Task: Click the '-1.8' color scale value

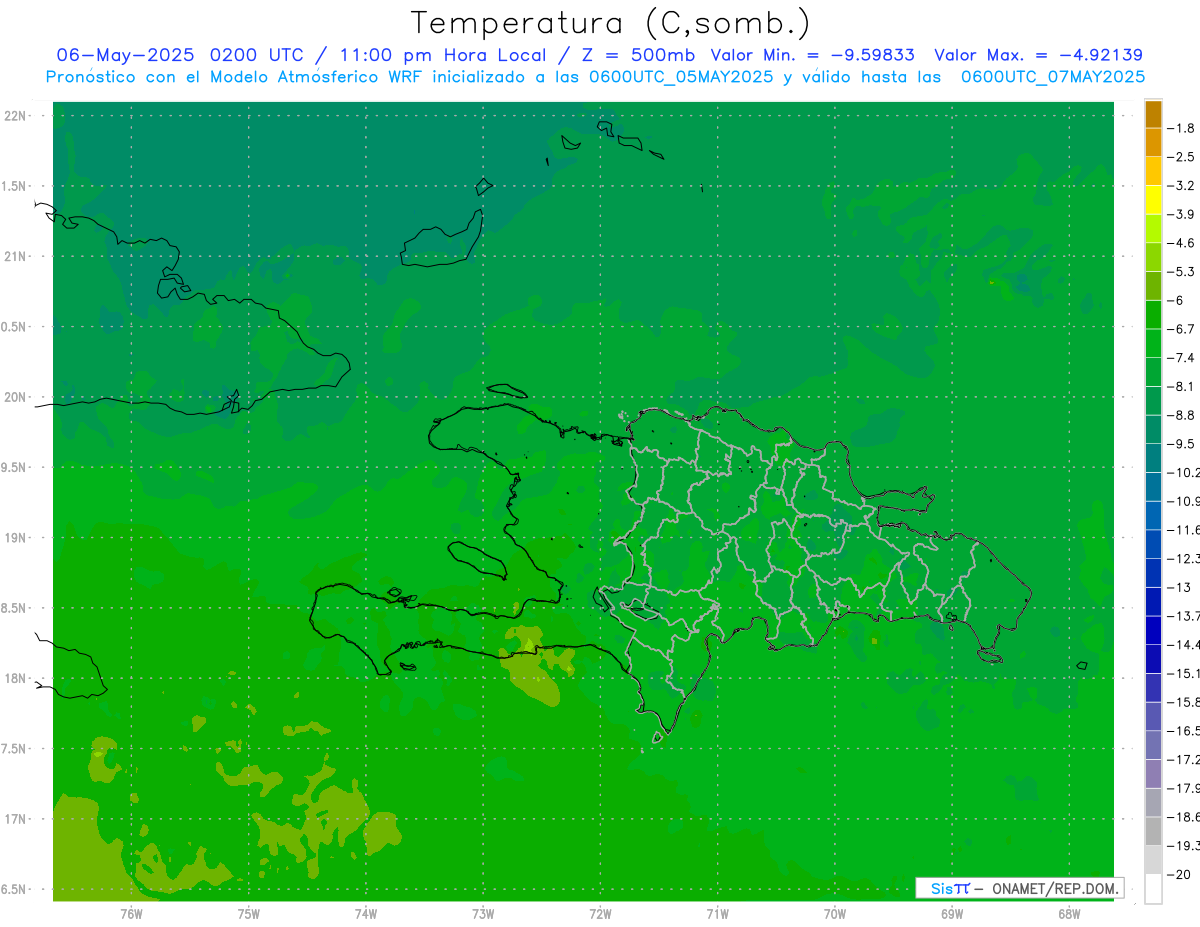Action: (x=1181, y=128)
